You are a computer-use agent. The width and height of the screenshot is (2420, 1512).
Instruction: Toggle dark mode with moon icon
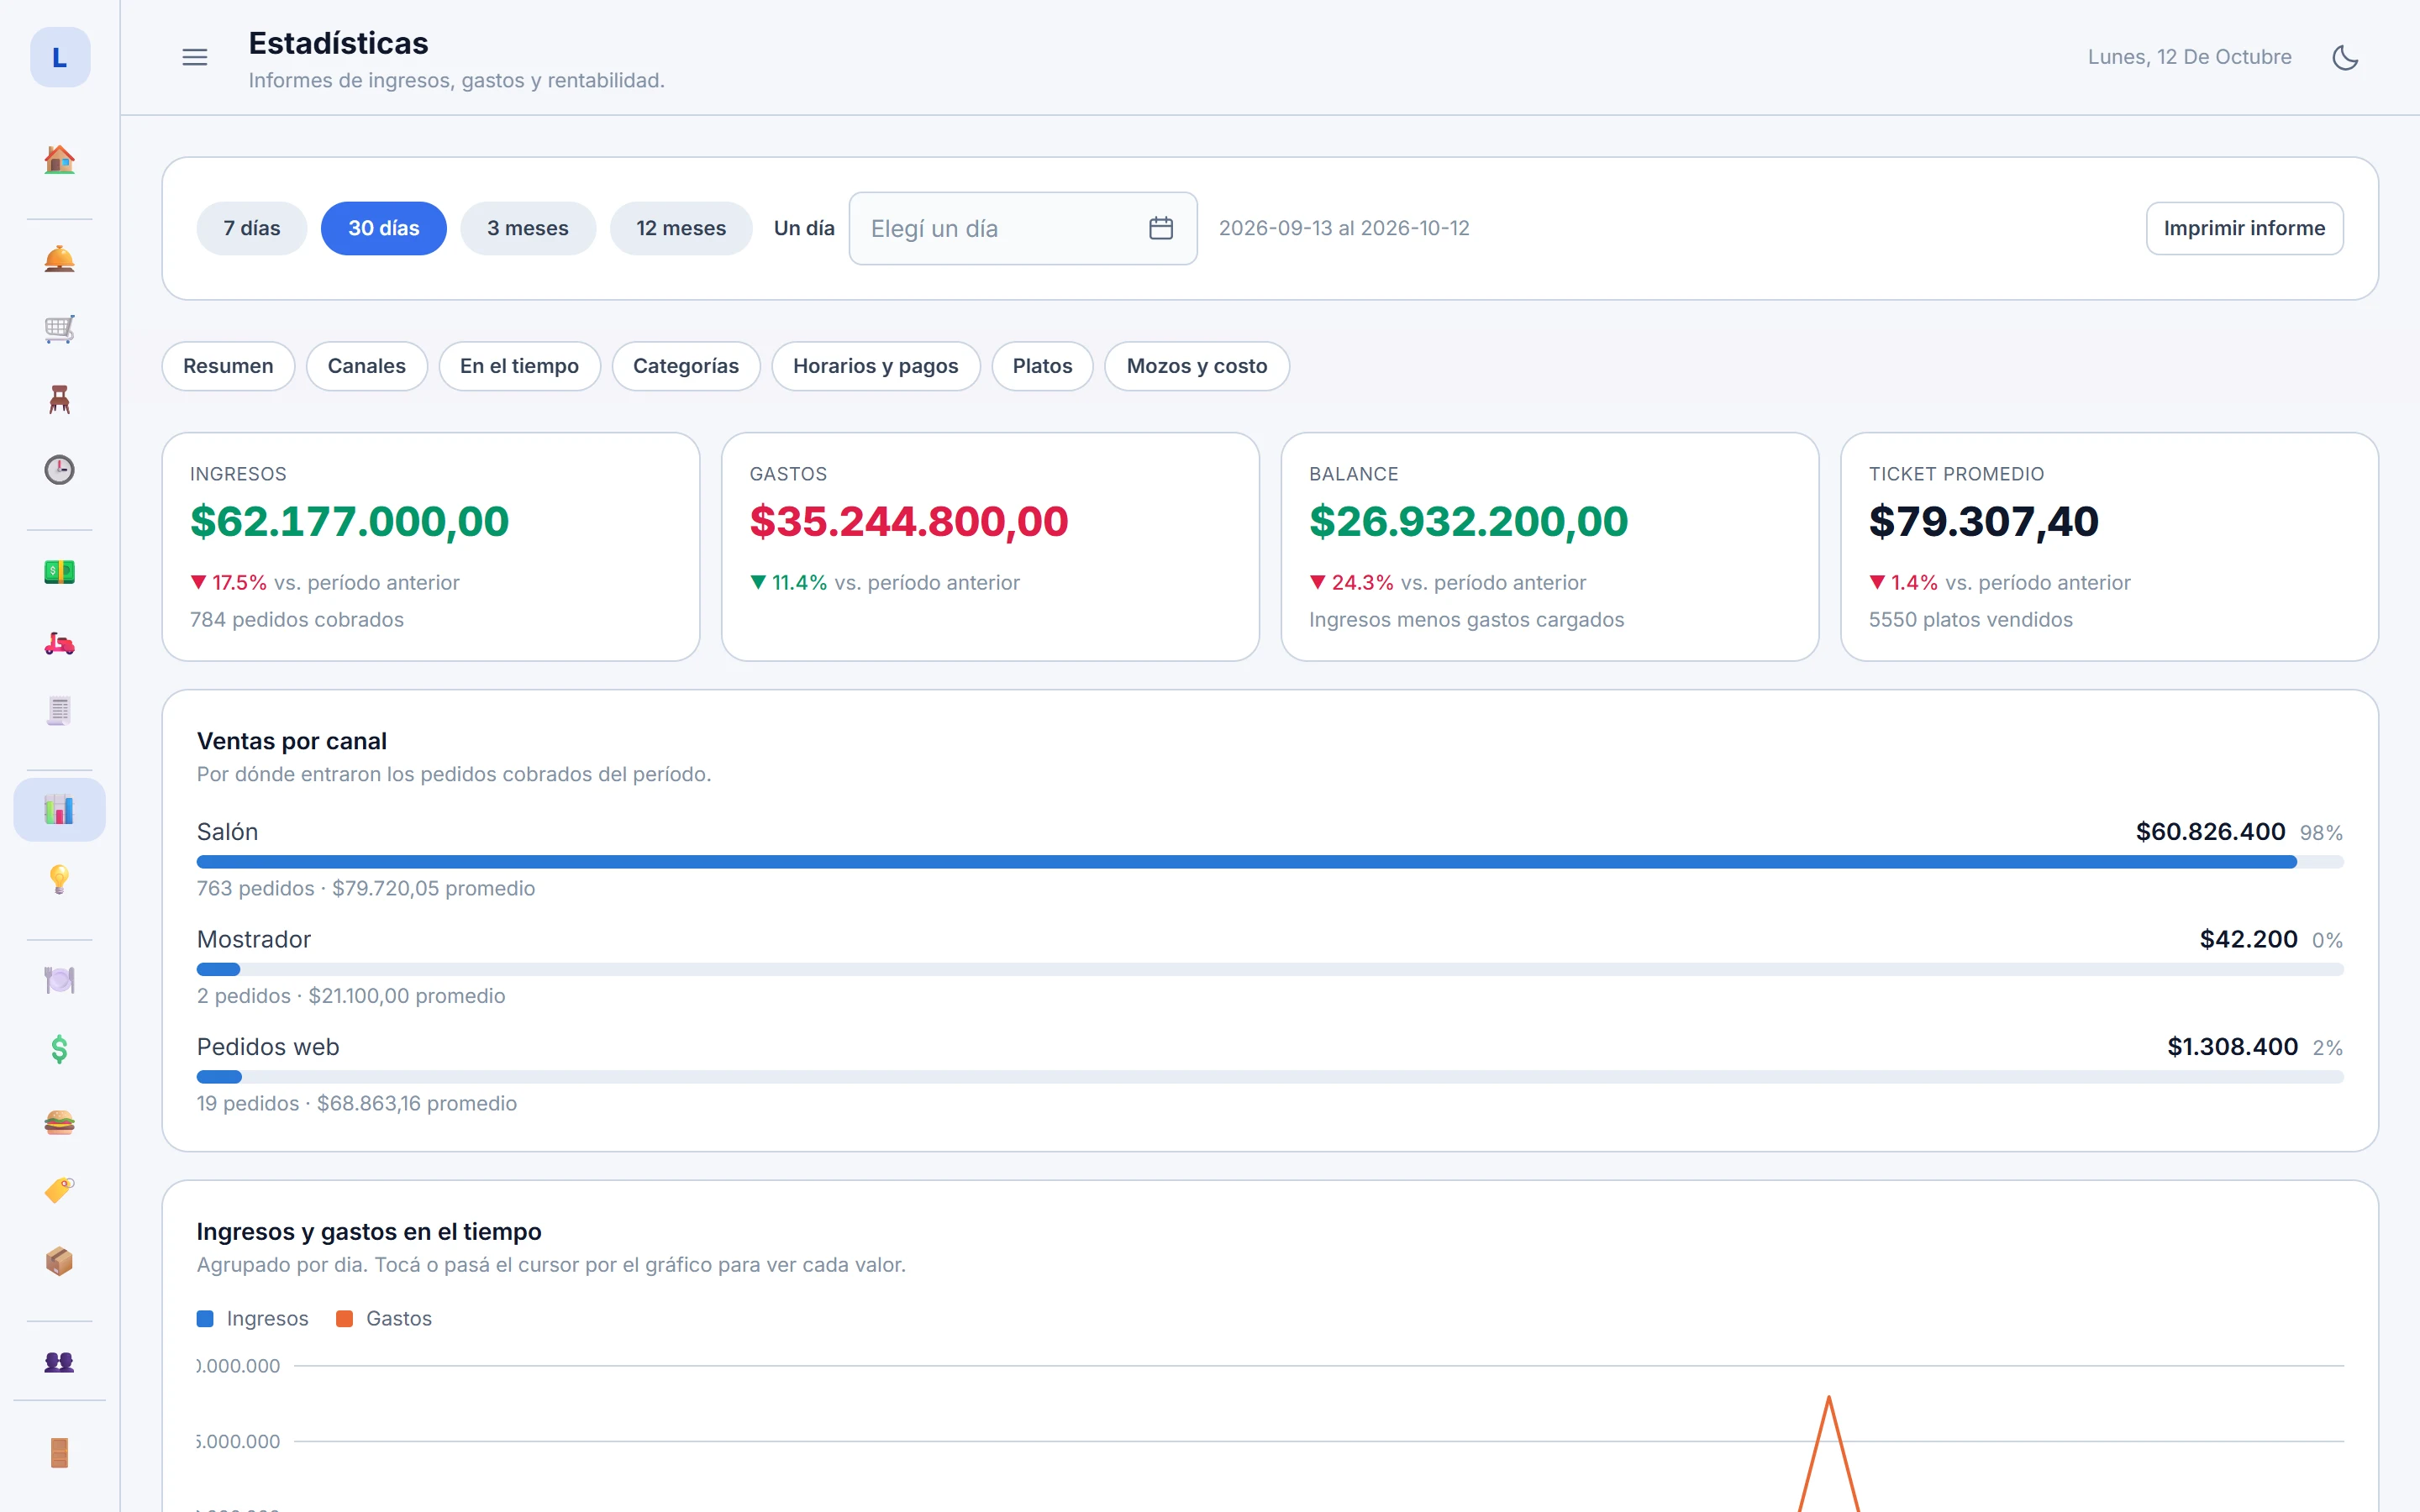coord(2345,57)
